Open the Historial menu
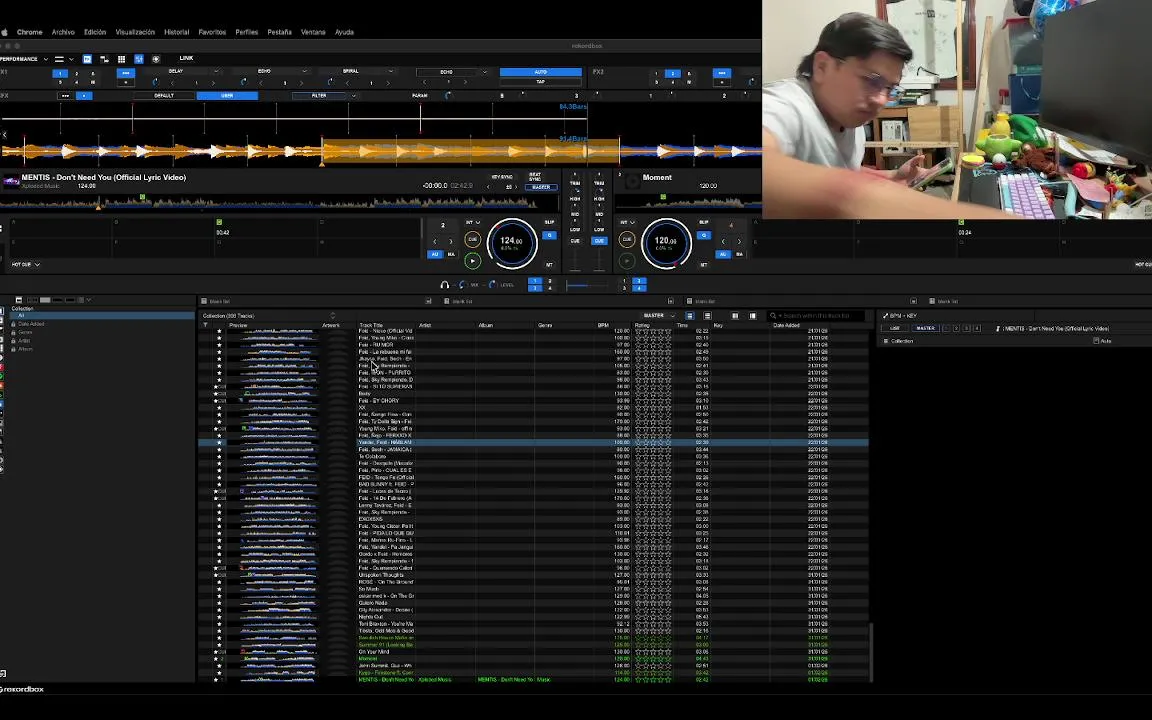1152x720 pixels. click(x=176, y=32)
